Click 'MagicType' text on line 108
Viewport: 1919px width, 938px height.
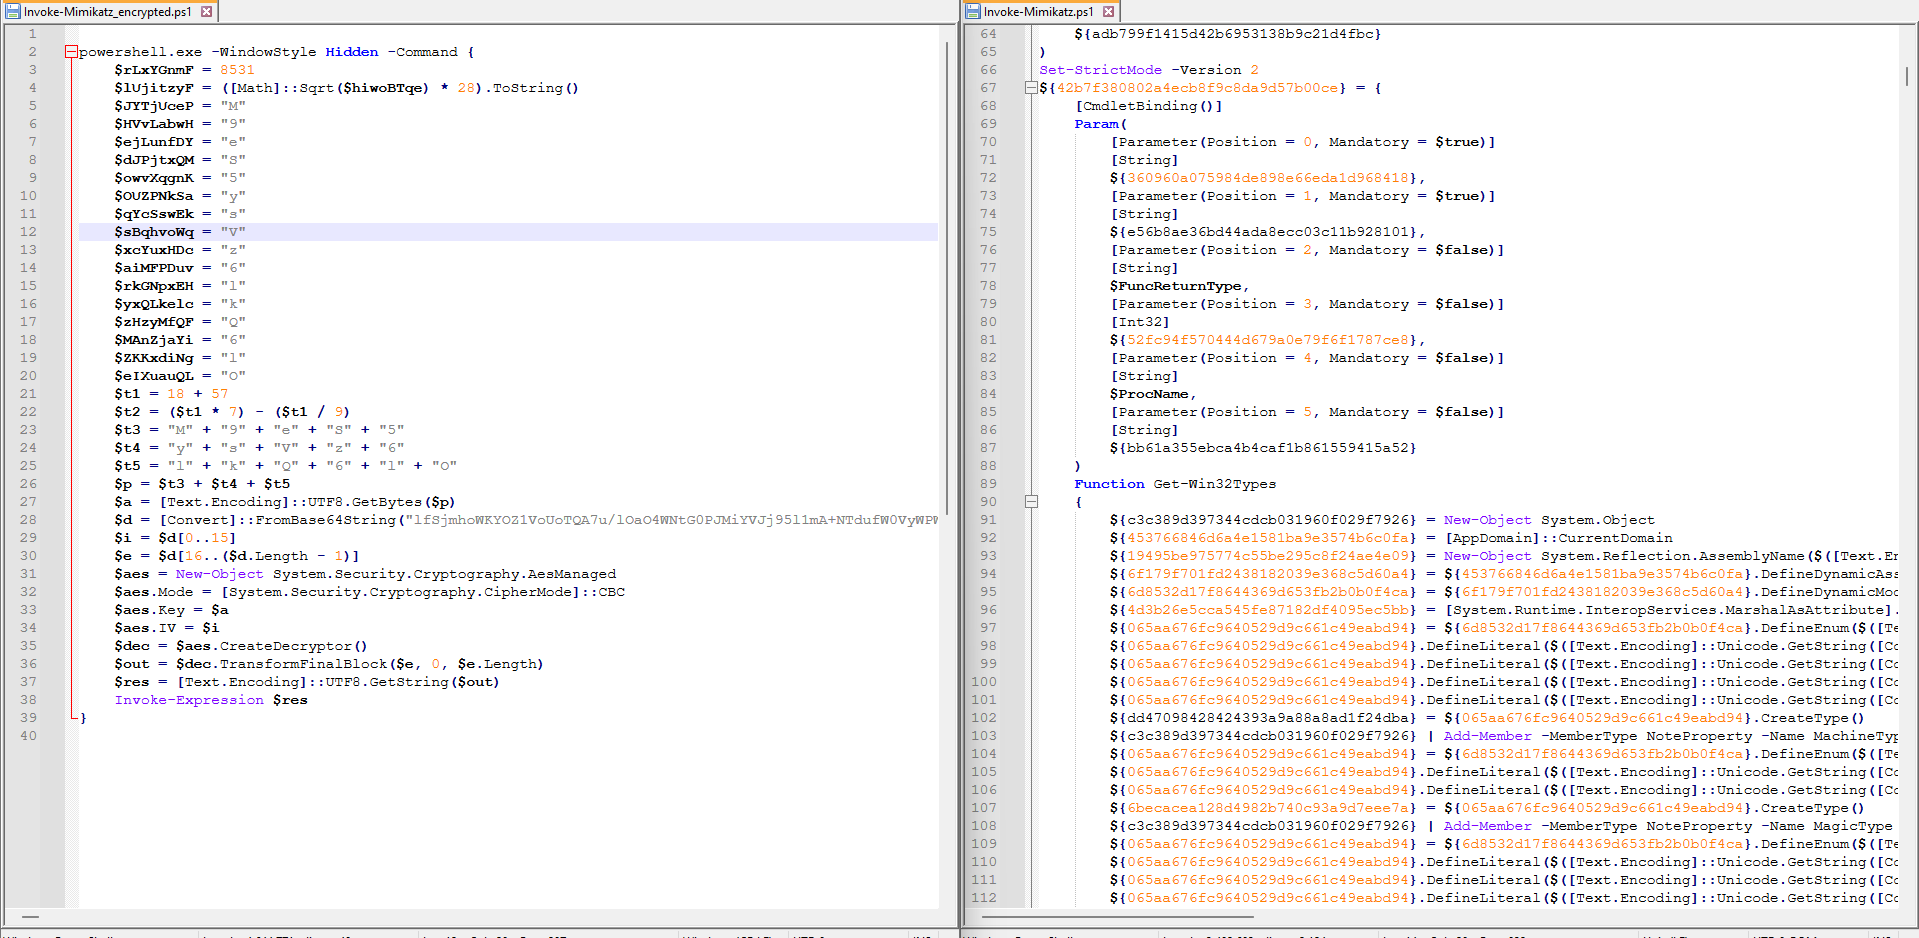point(1853,826)
